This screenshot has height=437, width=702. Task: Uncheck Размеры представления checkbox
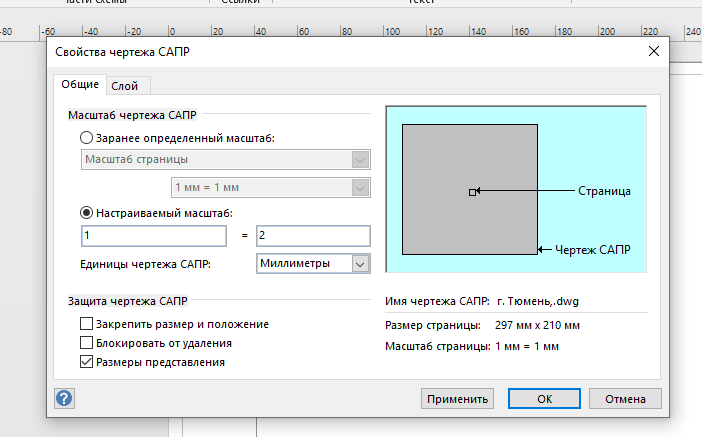point(86,361)
